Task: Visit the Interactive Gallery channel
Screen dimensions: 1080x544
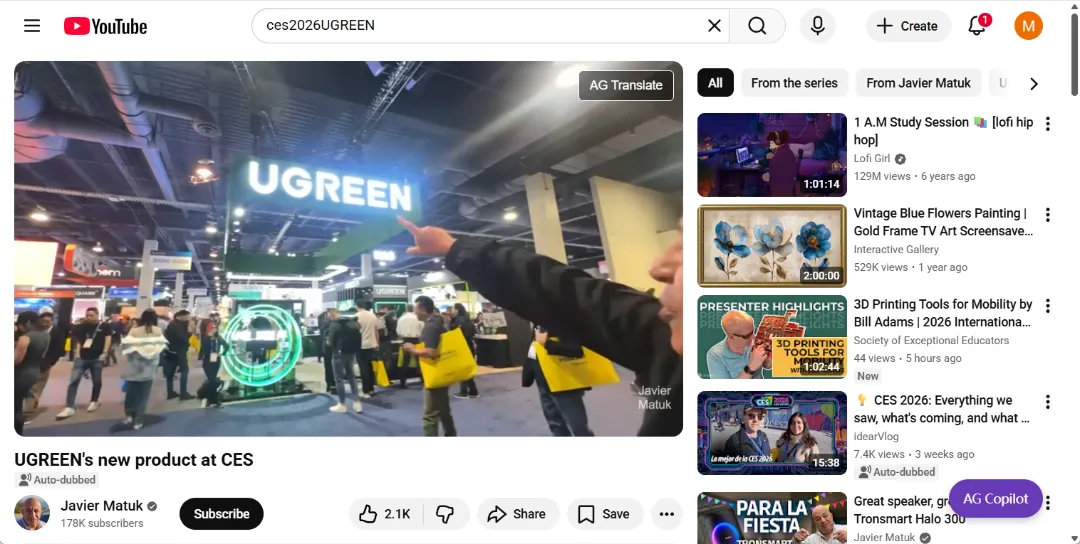Action: click(896, 249)
